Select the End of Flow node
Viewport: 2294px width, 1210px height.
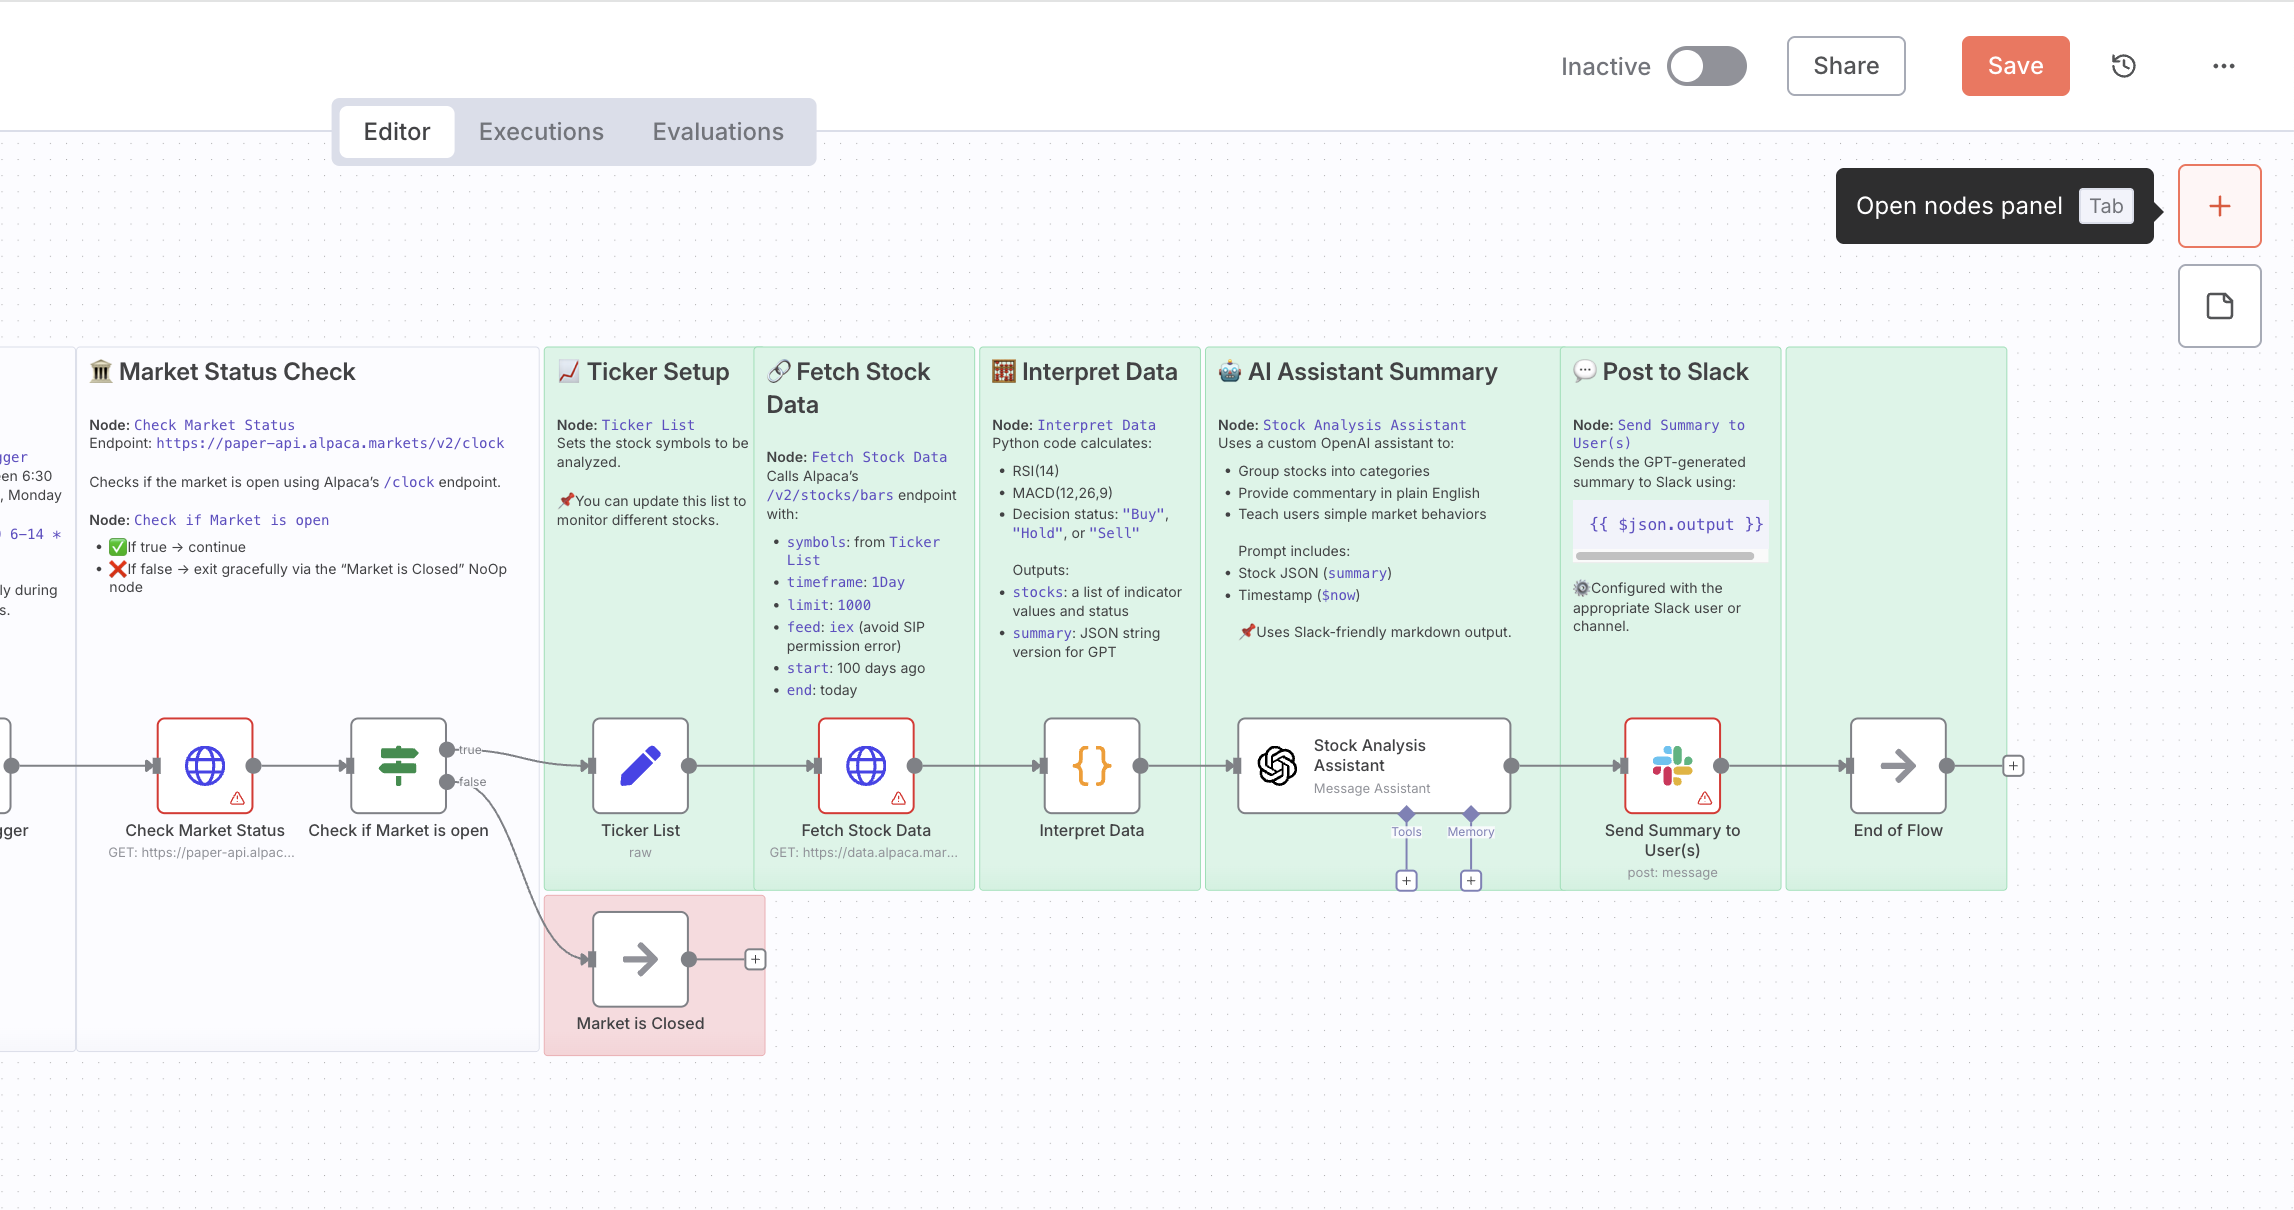(1897, 766)
